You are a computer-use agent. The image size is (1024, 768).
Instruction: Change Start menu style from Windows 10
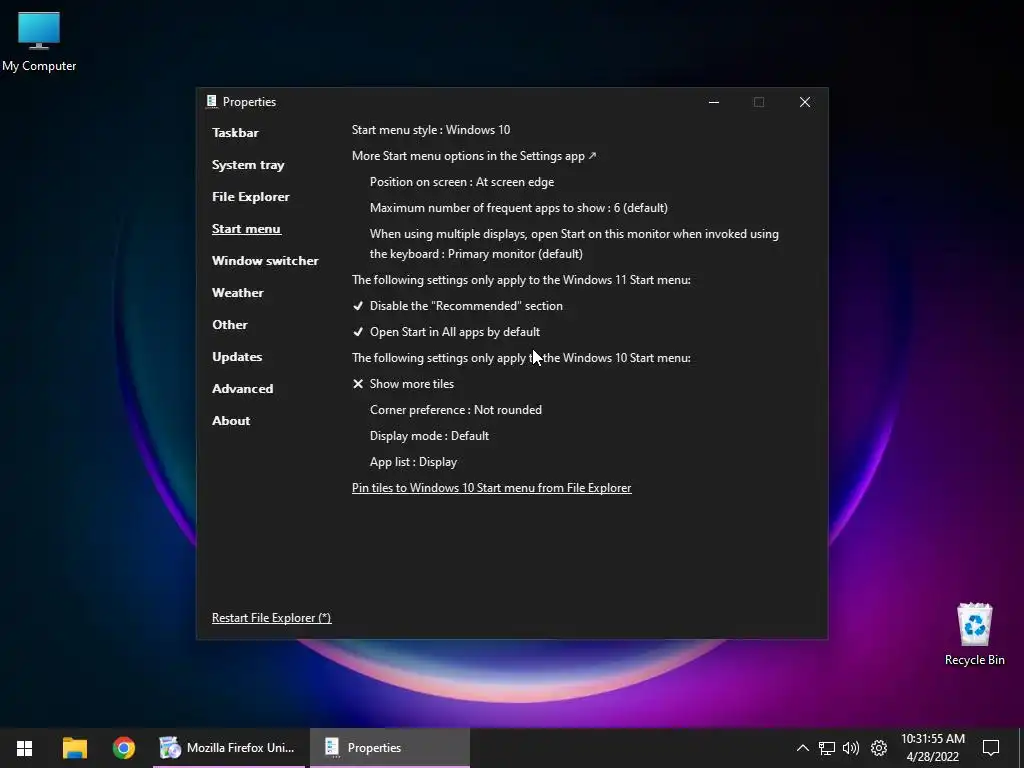pyautogui.click(x=431, y=130)
